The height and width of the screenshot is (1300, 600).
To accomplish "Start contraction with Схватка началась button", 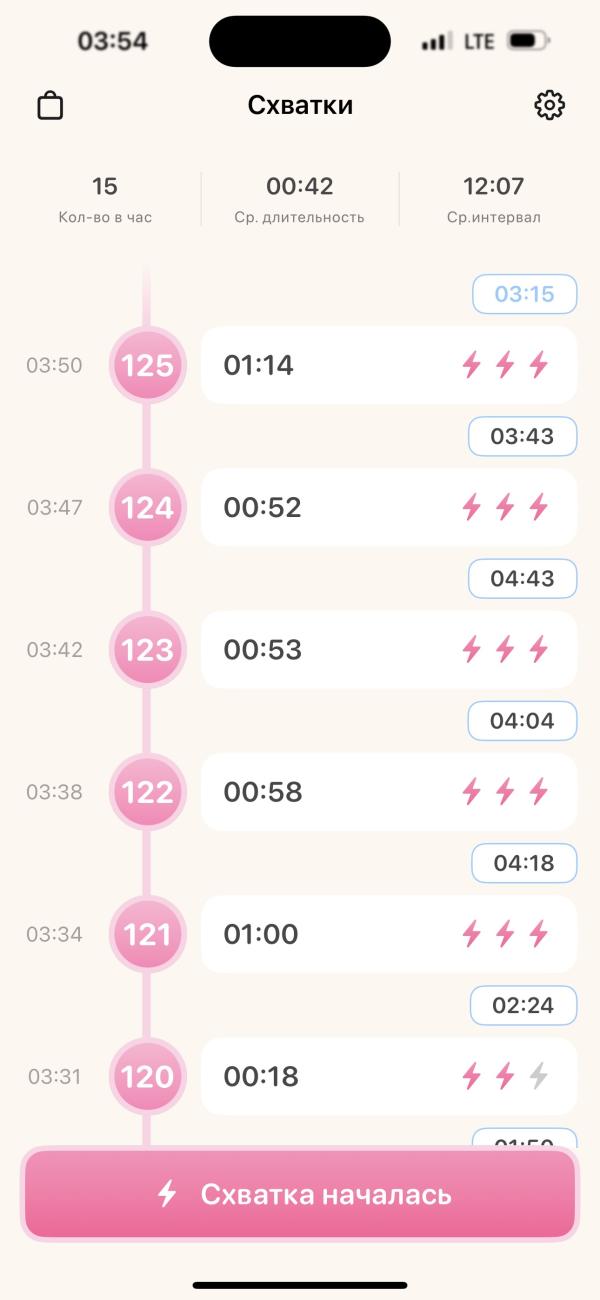I will click(300, 1194).
